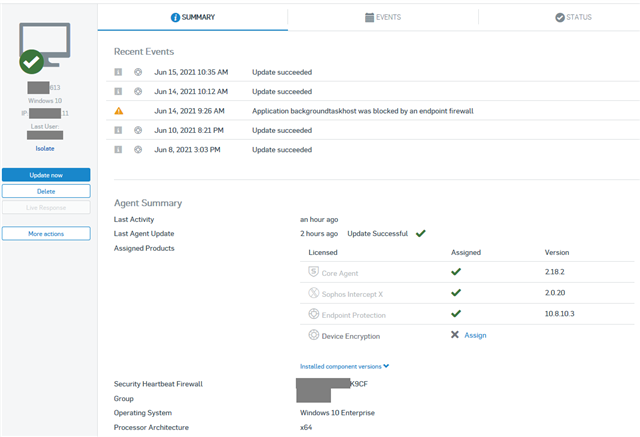This screenshot has width=640, height=437.
Task: Click update icon for Jun 10 8:21 PM event
Action: [138, 130]
